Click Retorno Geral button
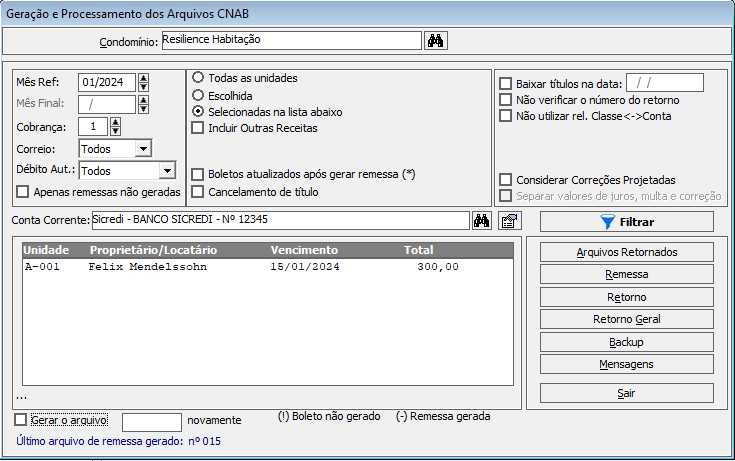 tap(627, 319)
